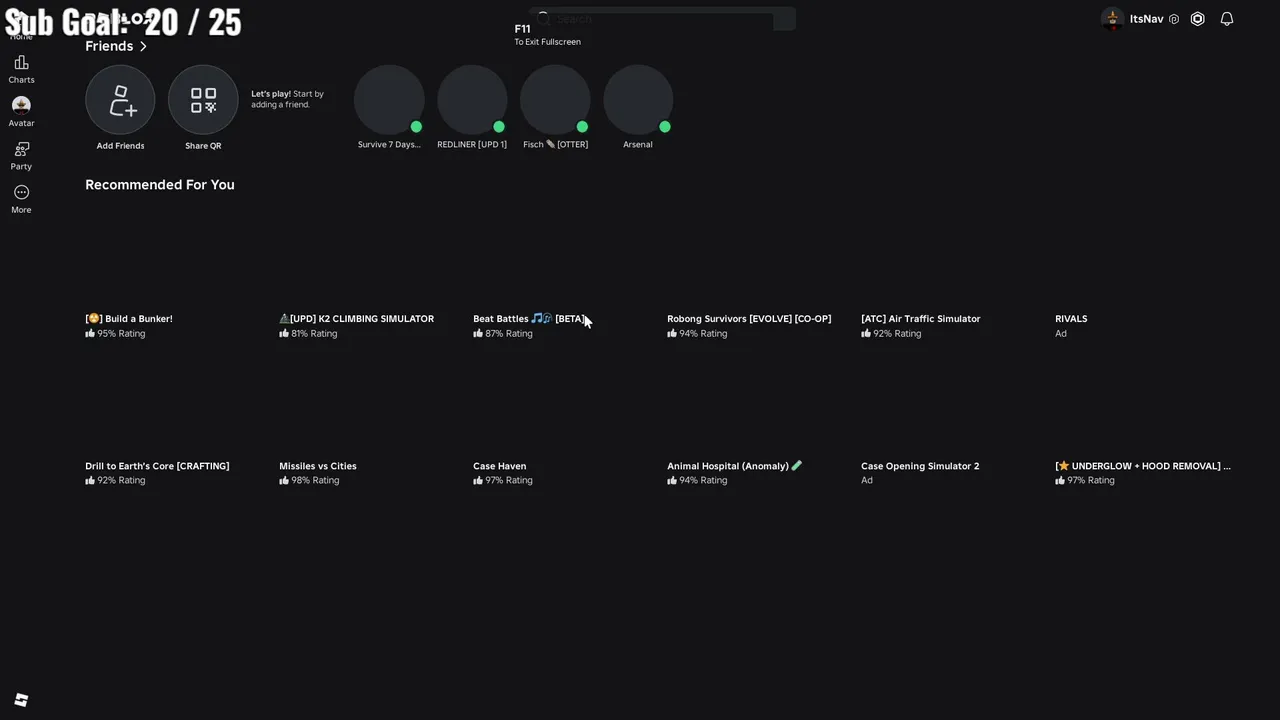Open friend playing REDLINER [UPD 1]

(472, 100)
